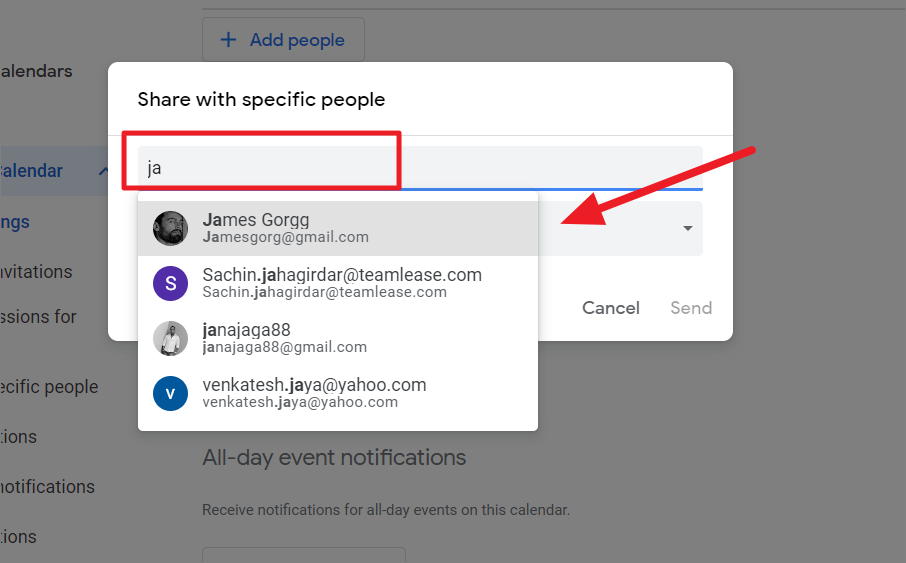Click 'Jamesgorg@gmail.com' email text
The width and height of the screenshot is (906, 563).
(x=285, y=237)
